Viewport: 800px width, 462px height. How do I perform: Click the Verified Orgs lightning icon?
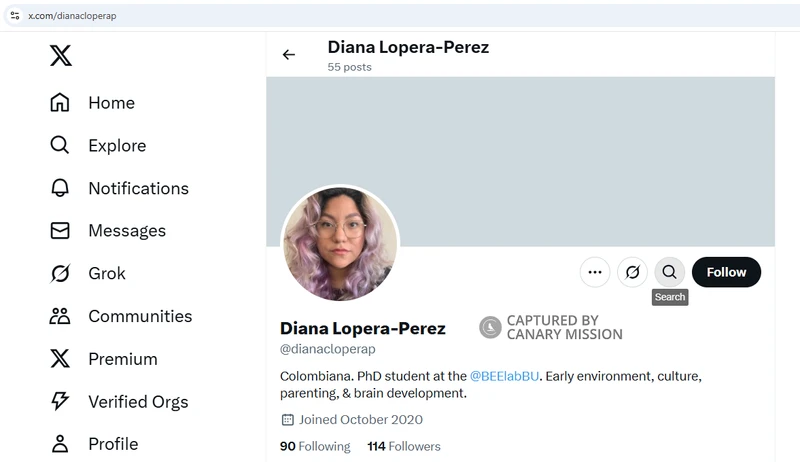point(60,401)
